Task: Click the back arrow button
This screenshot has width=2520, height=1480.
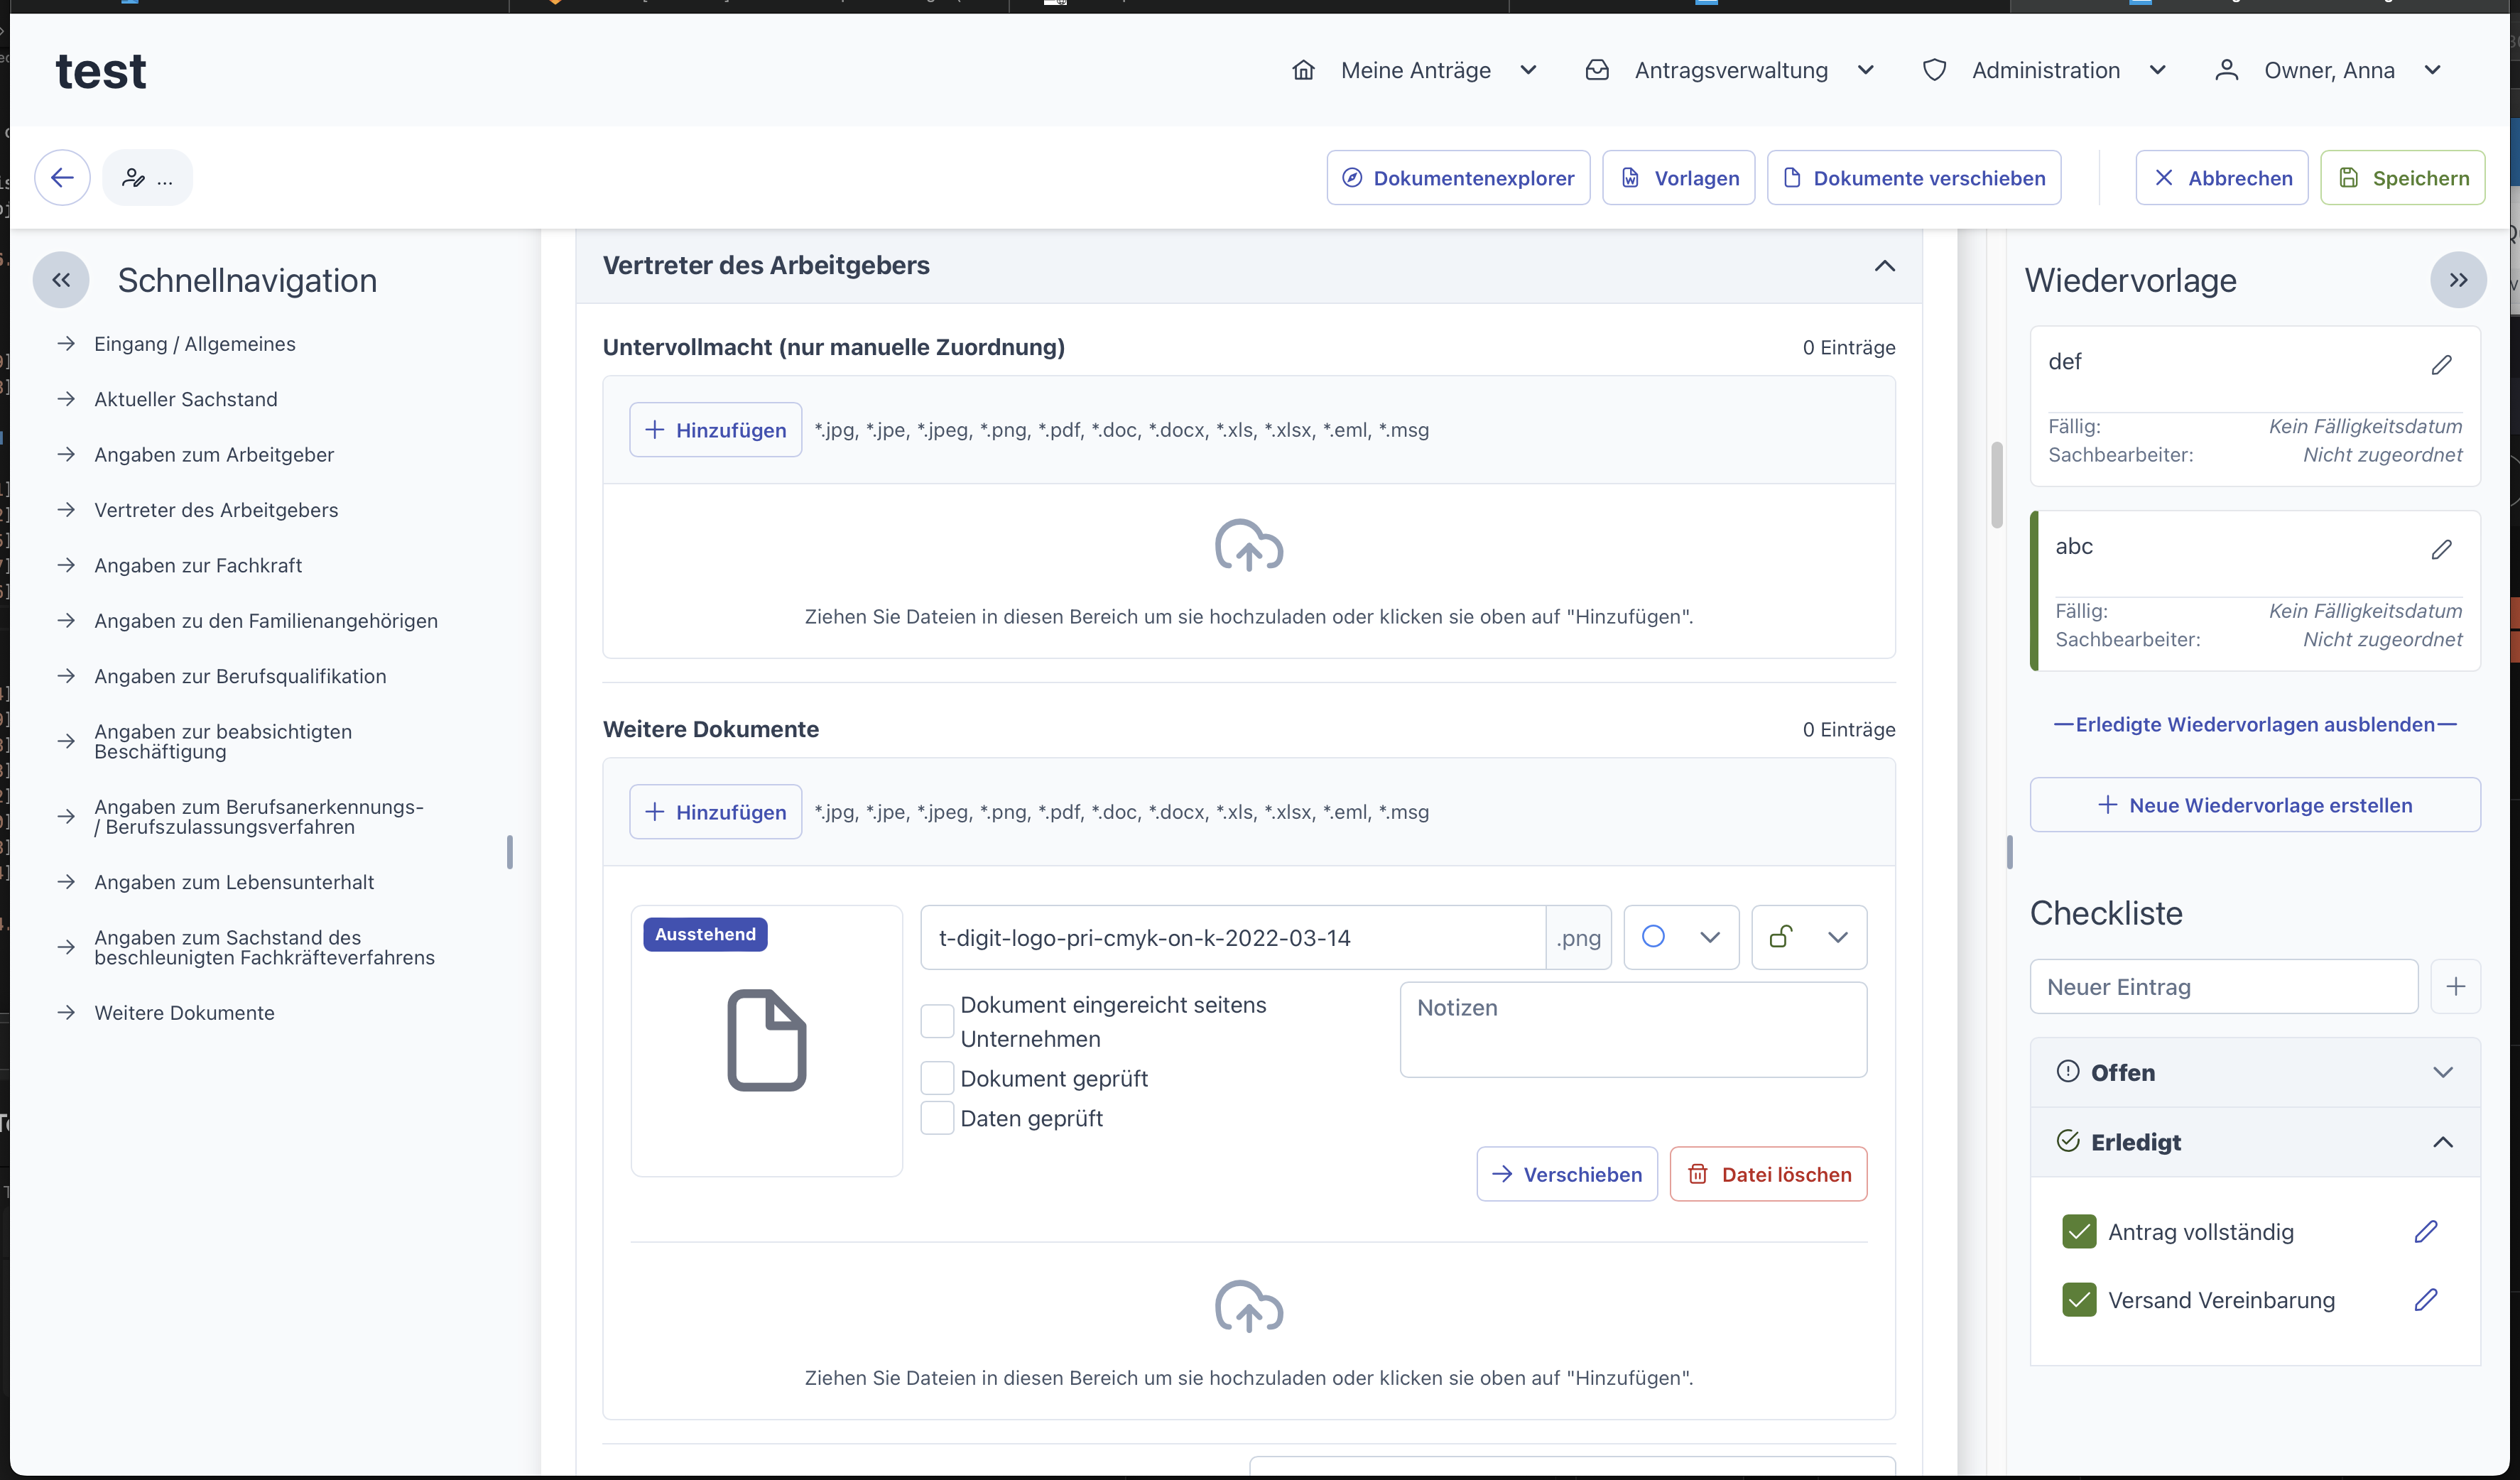Action: [x=62, y=178]
